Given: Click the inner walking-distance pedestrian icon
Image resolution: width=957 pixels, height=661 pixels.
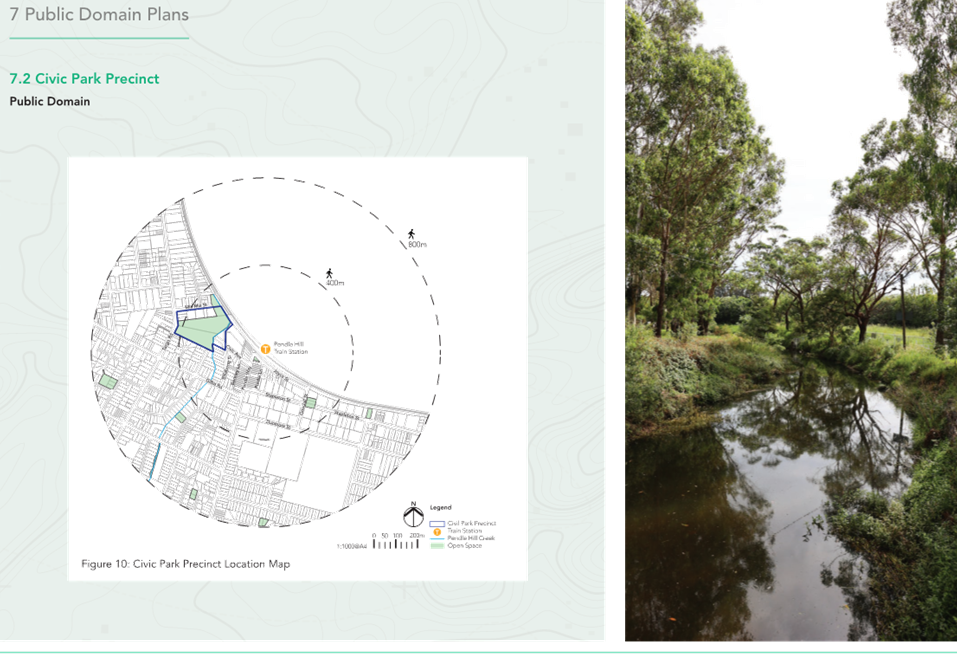Looking at the screenshot, I should [x=329, y=272].
